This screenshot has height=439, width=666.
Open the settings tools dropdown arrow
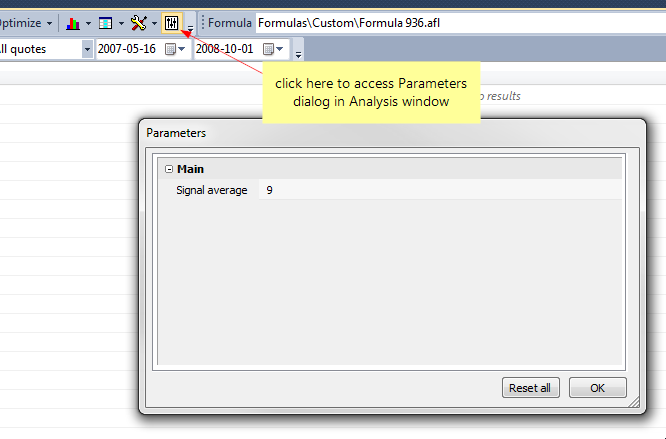point(154,23)
